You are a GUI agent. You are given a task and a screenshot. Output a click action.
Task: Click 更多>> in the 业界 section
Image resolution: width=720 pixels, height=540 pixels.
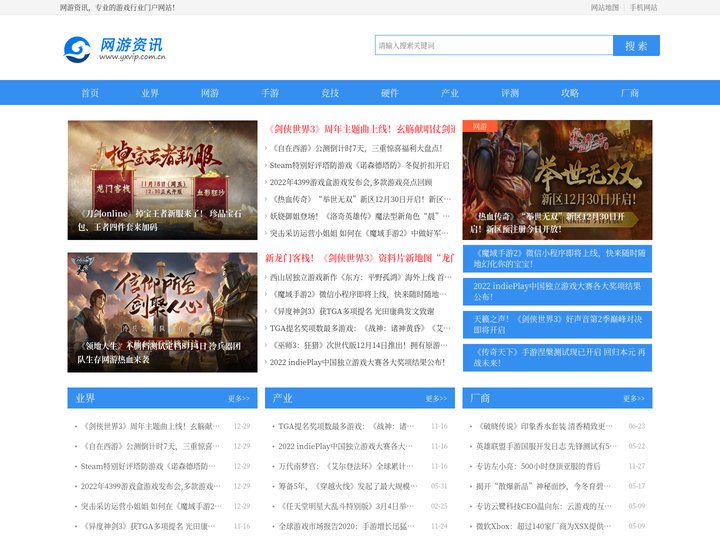tap(239, 399)
